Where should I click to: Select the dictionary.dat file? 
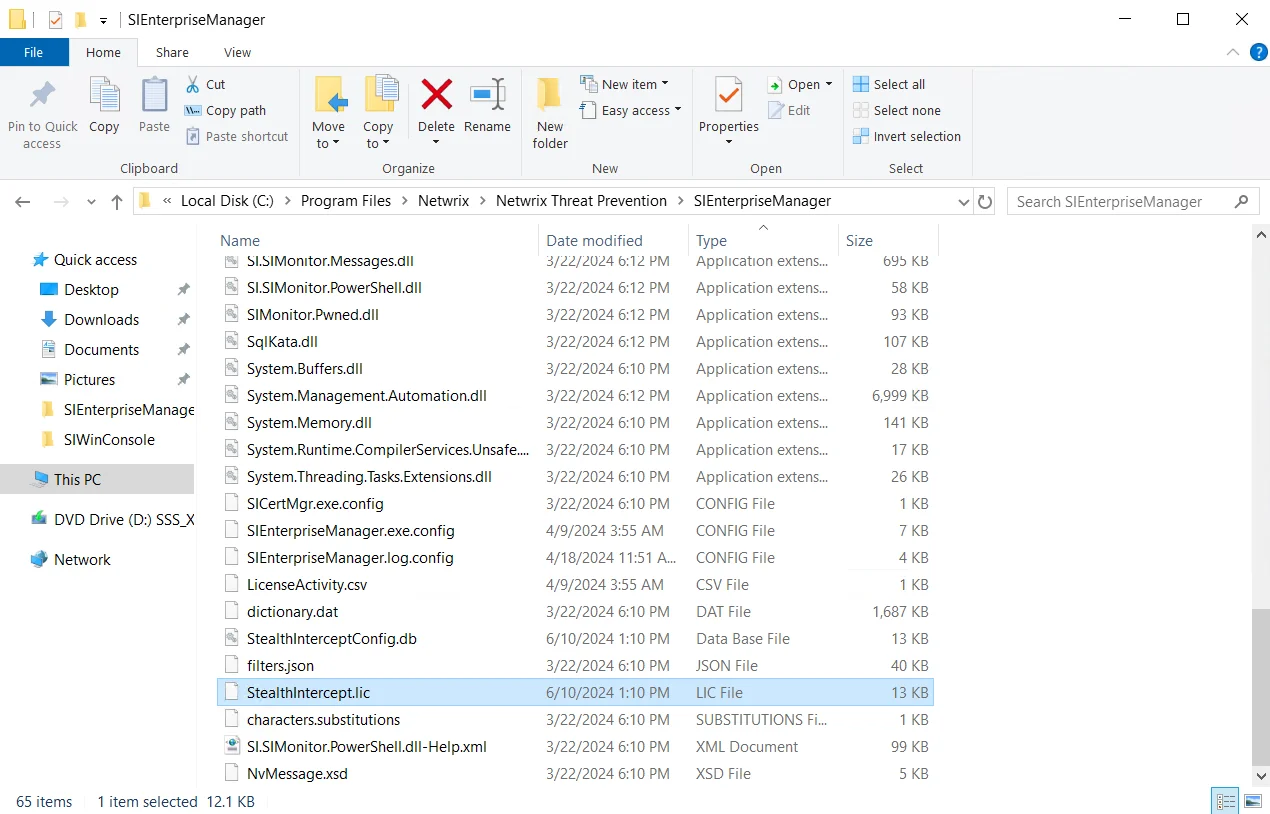pos(292,611)
